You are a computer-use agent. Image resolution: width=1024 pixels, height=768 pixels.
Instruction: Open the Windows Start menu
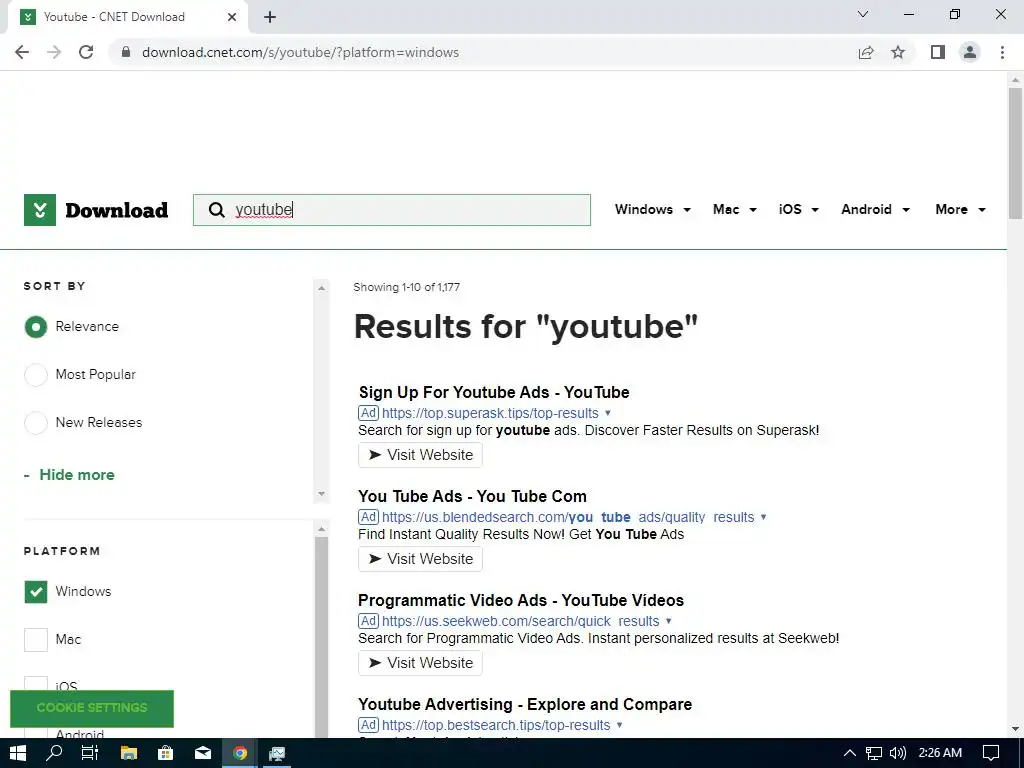(18, 753)
